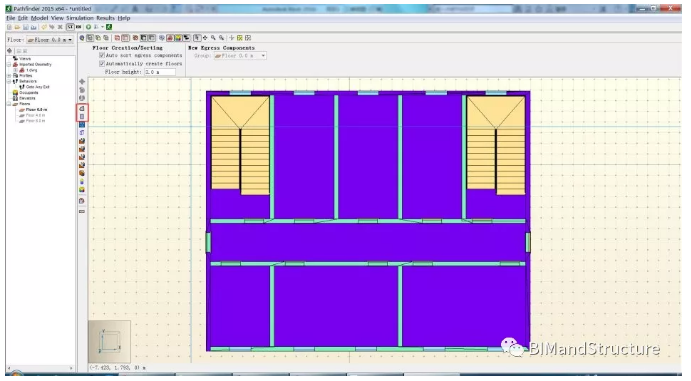The height and width of the screenshot is (381, 691).
Task: Open the Group dropdown under New Egress Components
Action: 240,56
